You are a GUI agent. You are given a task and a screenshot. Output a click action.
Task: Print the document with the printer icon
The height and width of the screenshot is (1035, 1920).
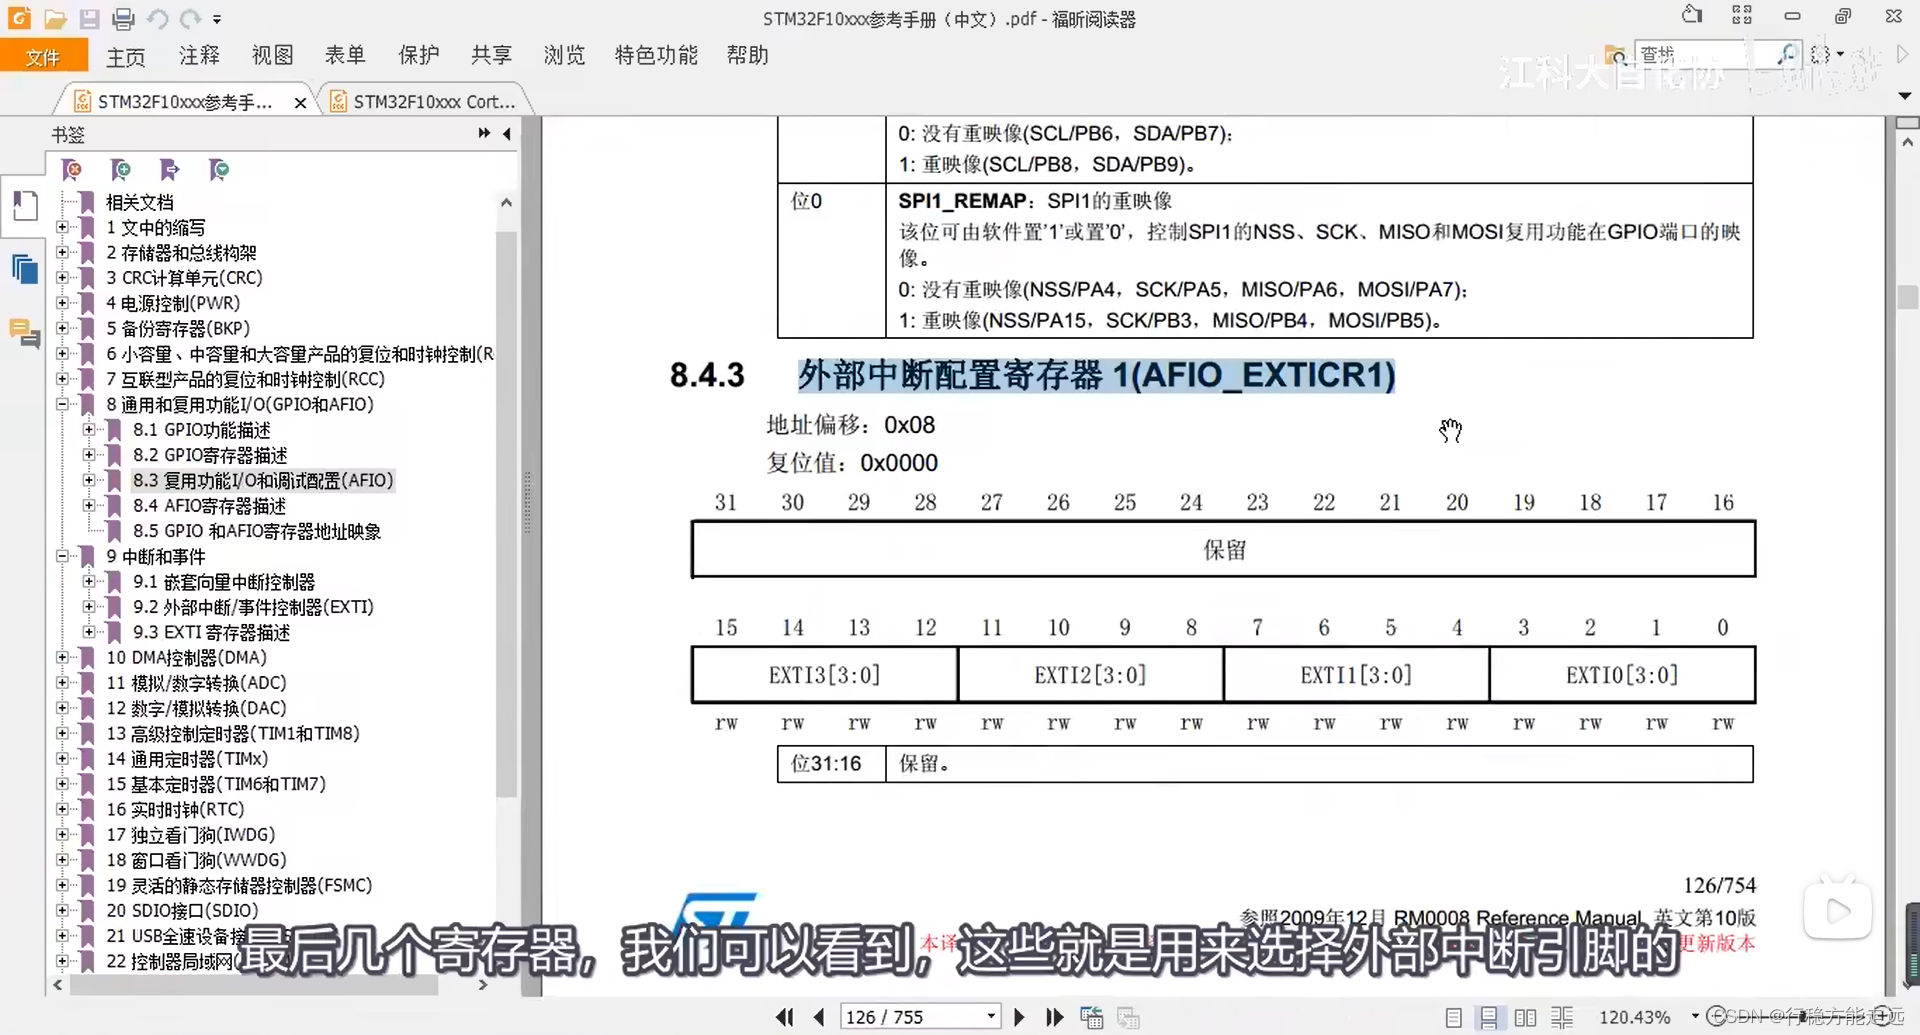(123, 19)
